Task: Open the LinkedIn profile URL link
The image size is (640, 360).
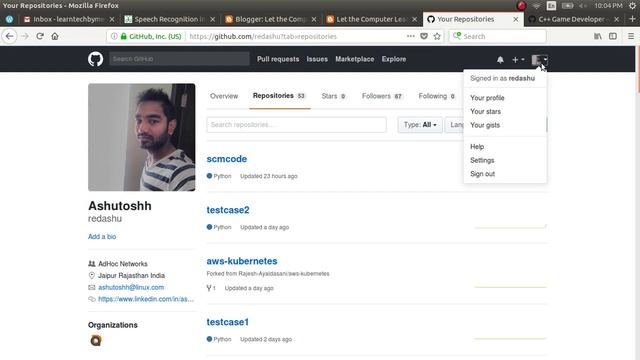Action: [146, 299]
